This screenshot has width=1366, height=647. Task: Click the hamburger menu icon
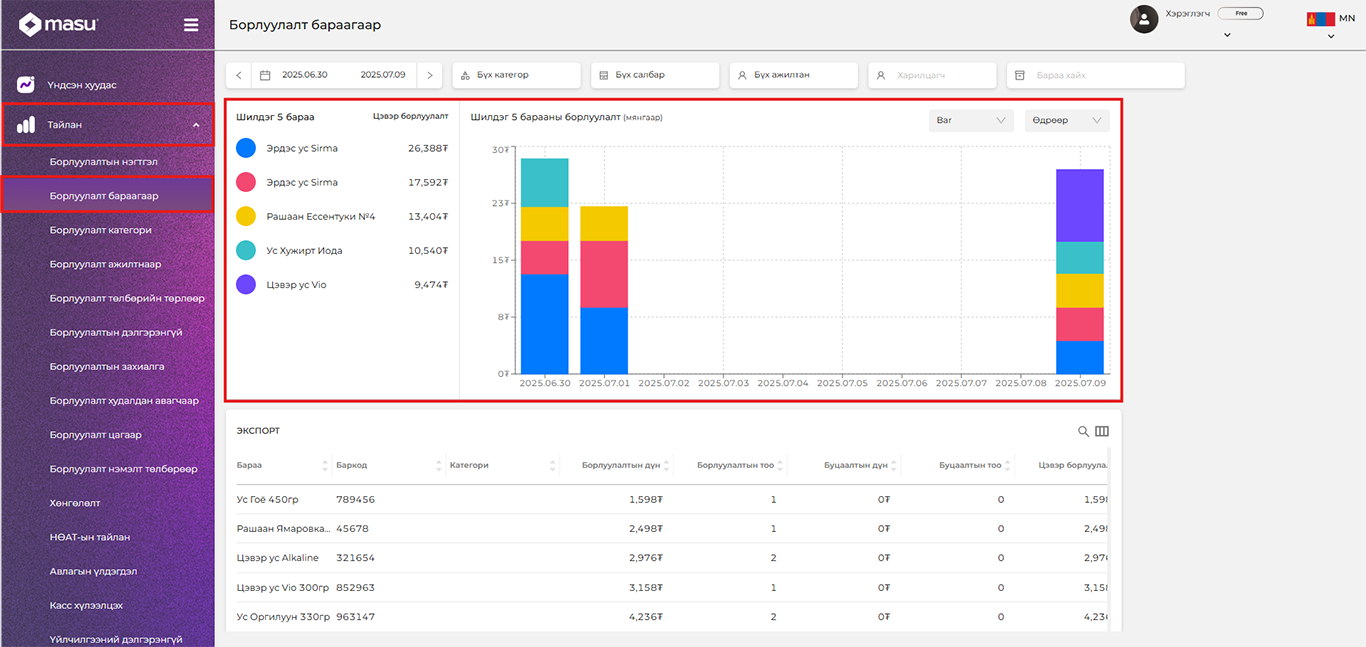click(x=191, y=25)
